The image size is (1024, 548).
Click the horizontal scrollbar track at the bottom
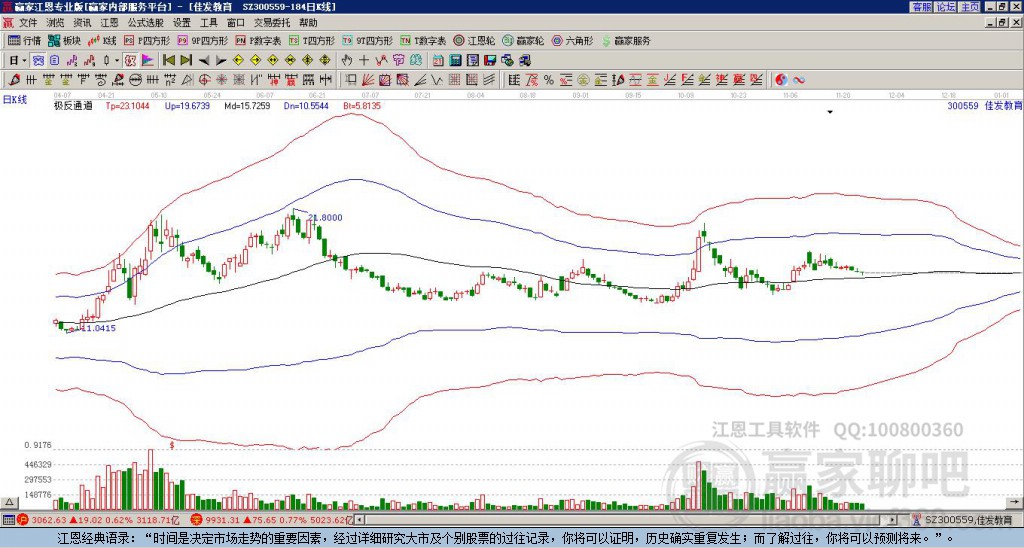[626, 520]
